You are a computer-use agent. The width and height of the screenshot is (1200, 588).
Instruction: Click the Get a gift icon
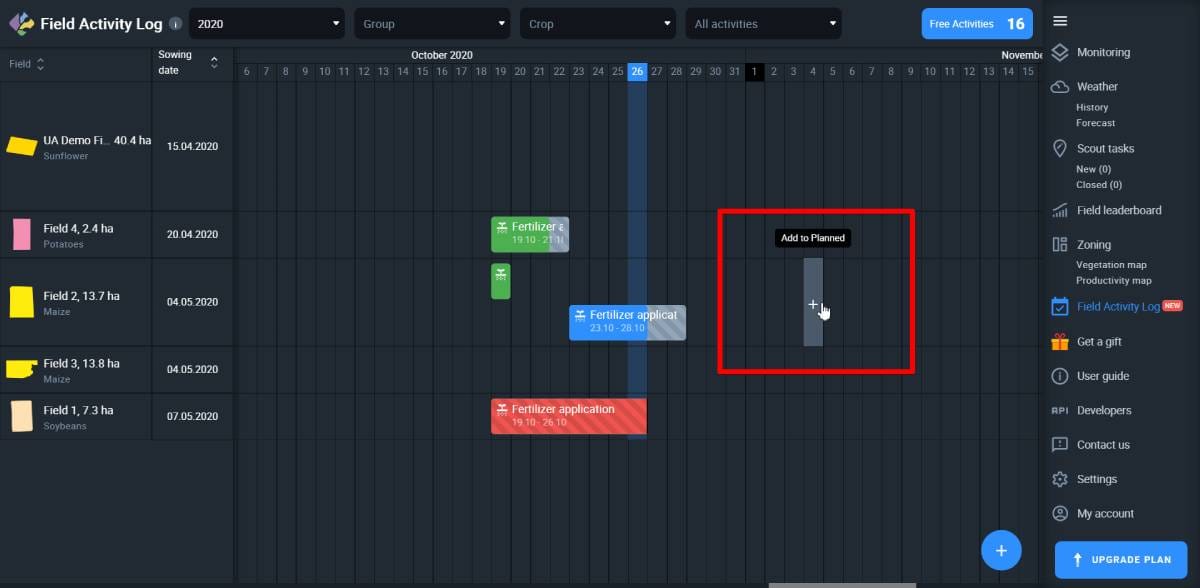click(1060, 342)
